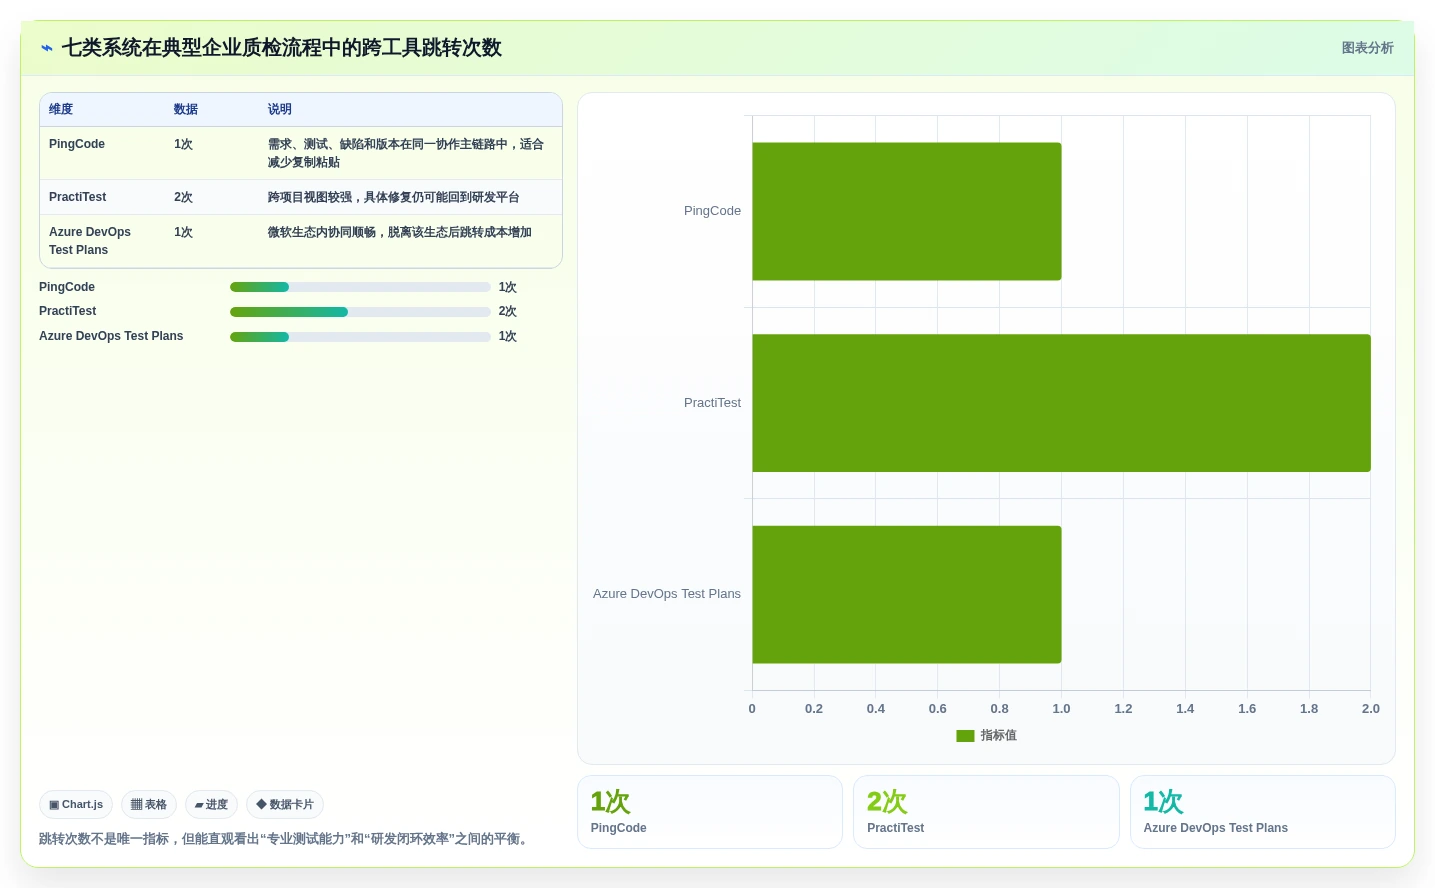This screenshot has height=888, width=1435.
Task: Click the PingCode 1次 data card
Action: 710,812
